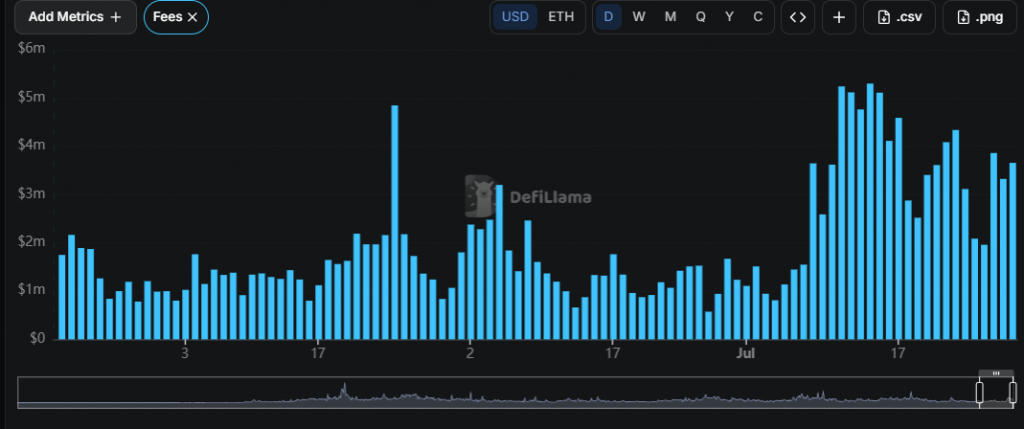Switch currency to ETH
This screenshot has height=429, width=1024.
(x=561, y=17)
